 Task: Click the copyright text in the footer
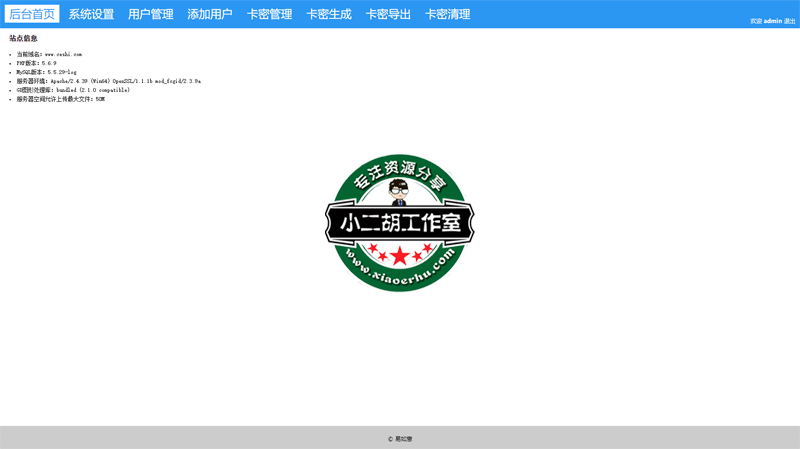400,438
